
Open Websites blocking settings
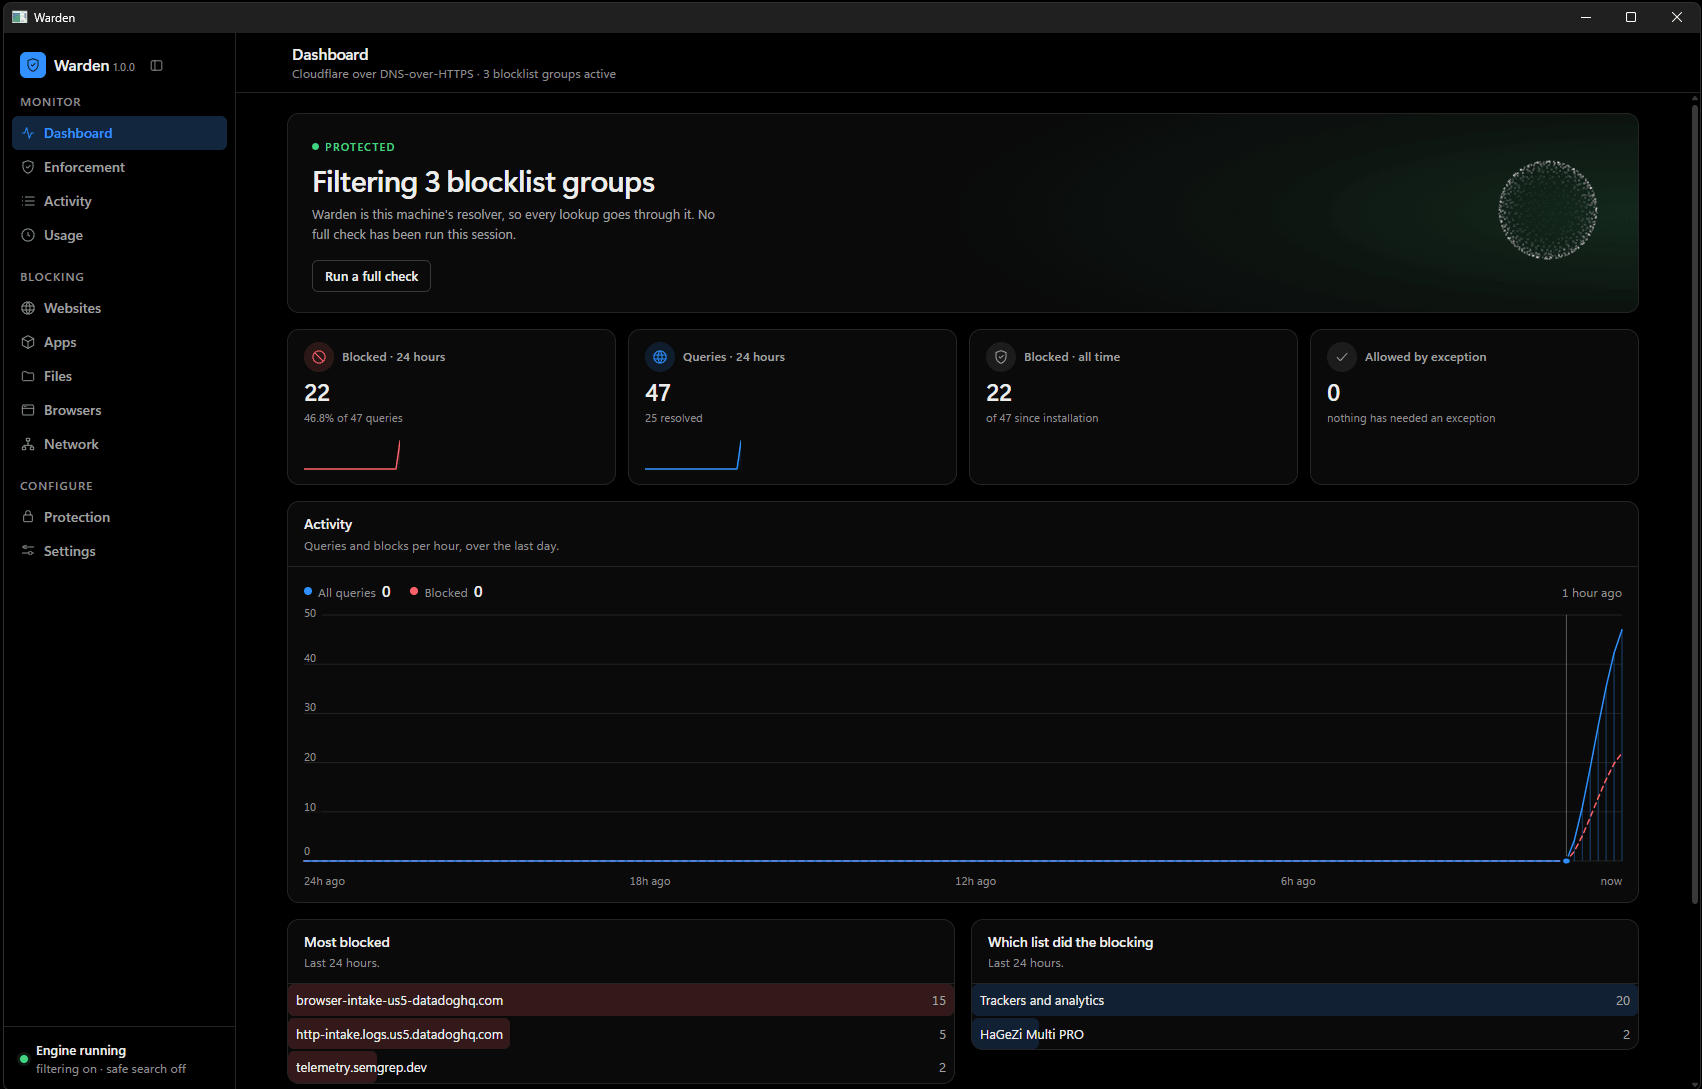coord(119,308)
